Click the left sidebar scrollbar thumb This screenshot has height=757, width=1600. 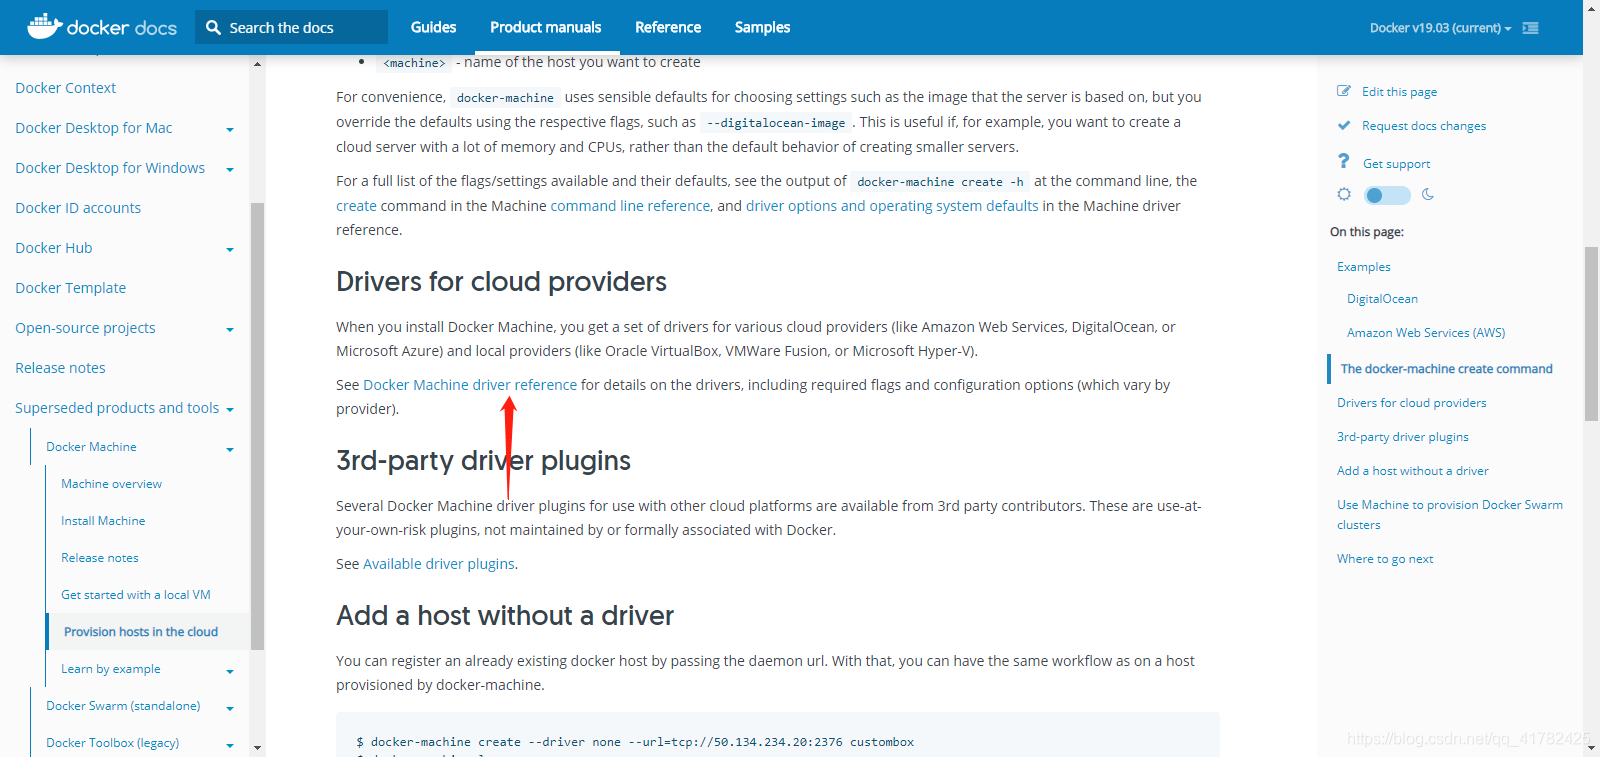click(257, 426)
